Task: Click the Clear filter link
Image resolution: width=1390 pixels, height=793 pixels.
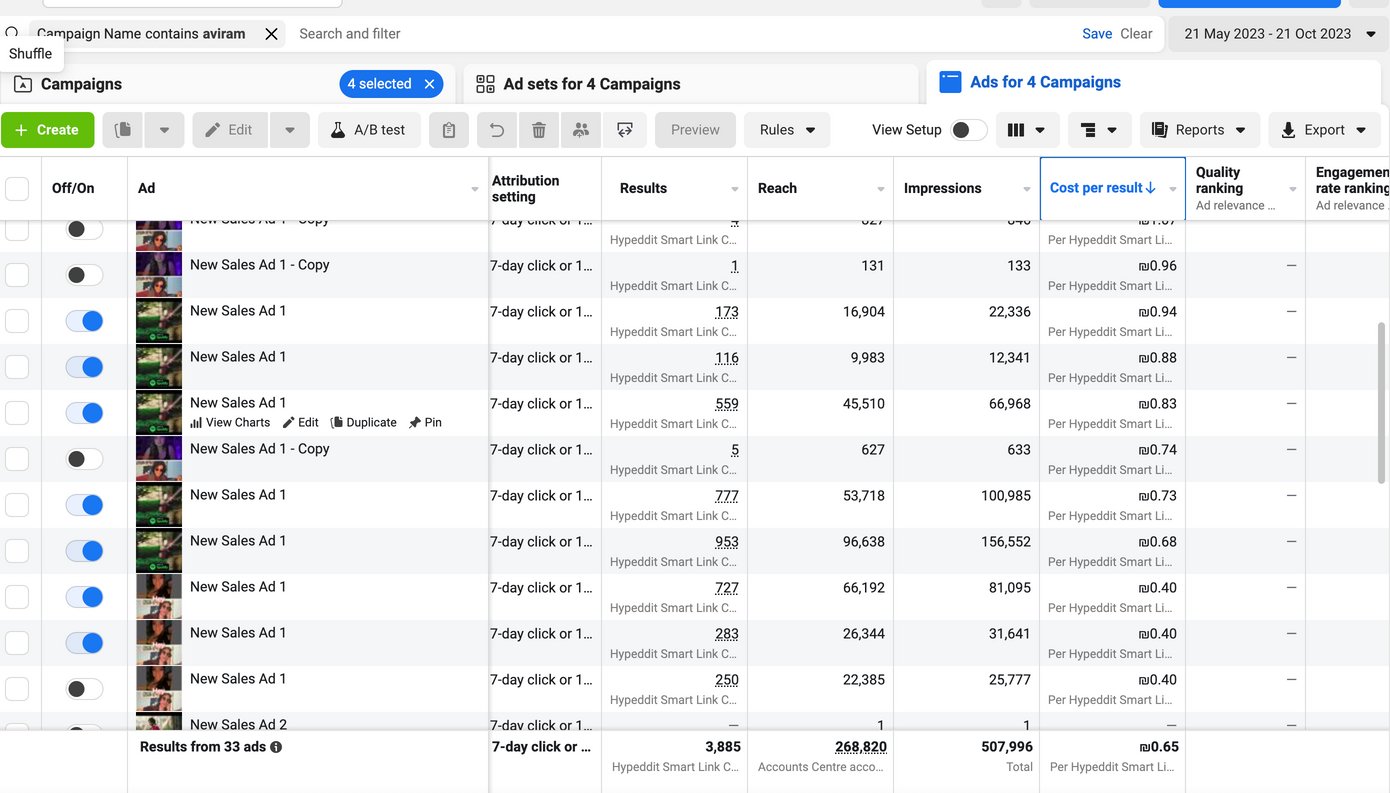Action: [x=1136, y=34]
